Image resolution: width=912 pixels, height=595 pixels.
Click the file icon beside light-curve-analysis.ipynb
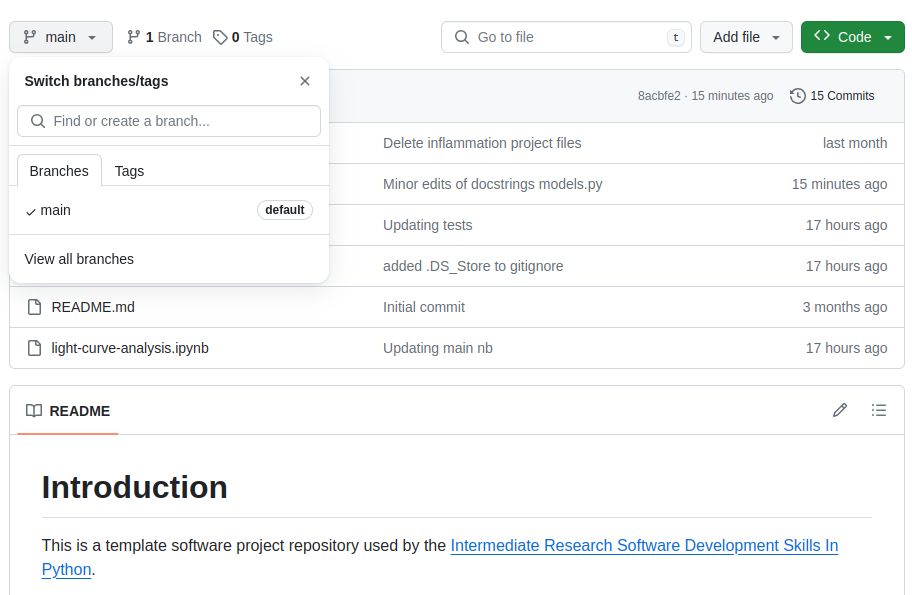[35, 348]
